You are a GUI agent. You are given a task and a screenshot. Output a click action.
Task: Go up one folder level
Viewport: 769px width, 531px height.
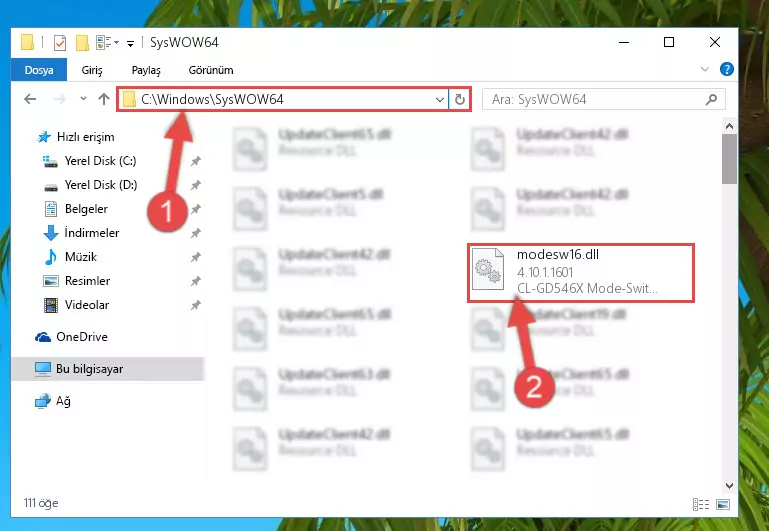104,99
